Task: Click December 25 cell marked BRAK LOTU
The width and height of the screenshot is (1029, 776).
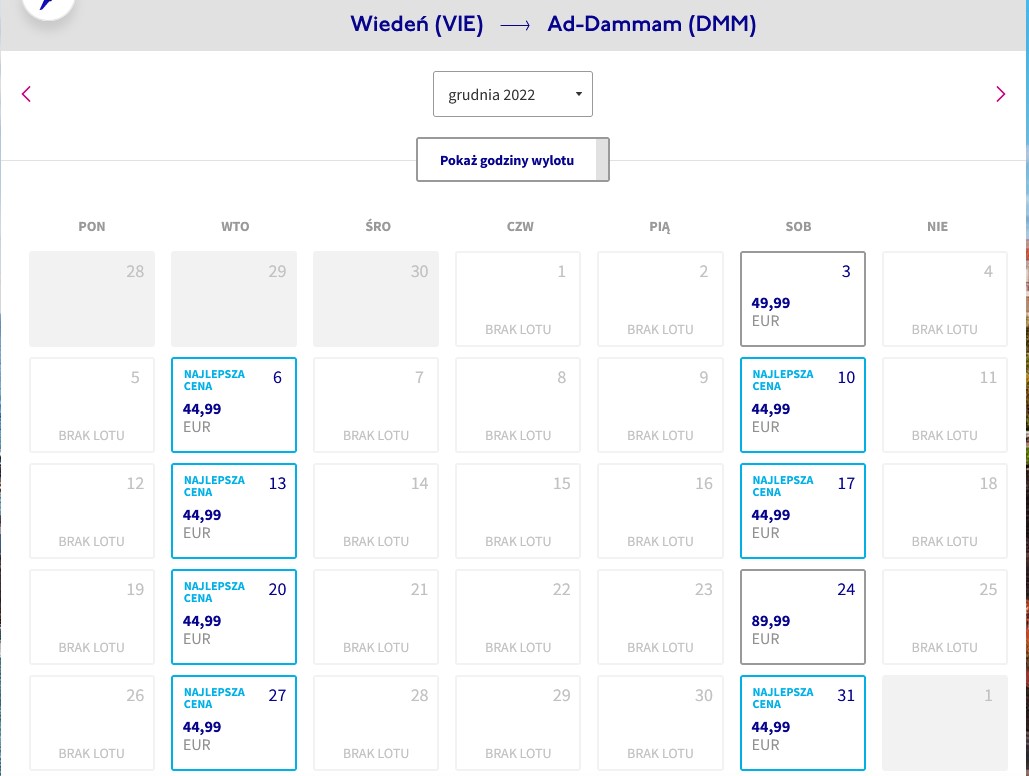Action: click(944, 617)
